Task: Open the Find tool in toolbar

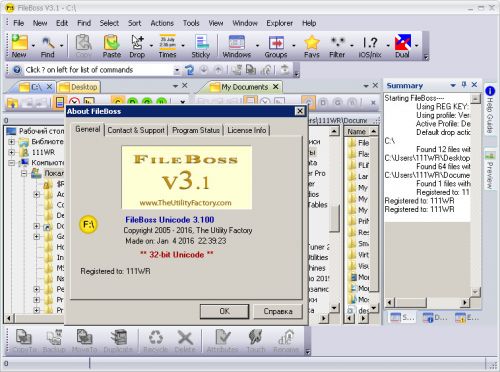Action: [x=48, y=46]
